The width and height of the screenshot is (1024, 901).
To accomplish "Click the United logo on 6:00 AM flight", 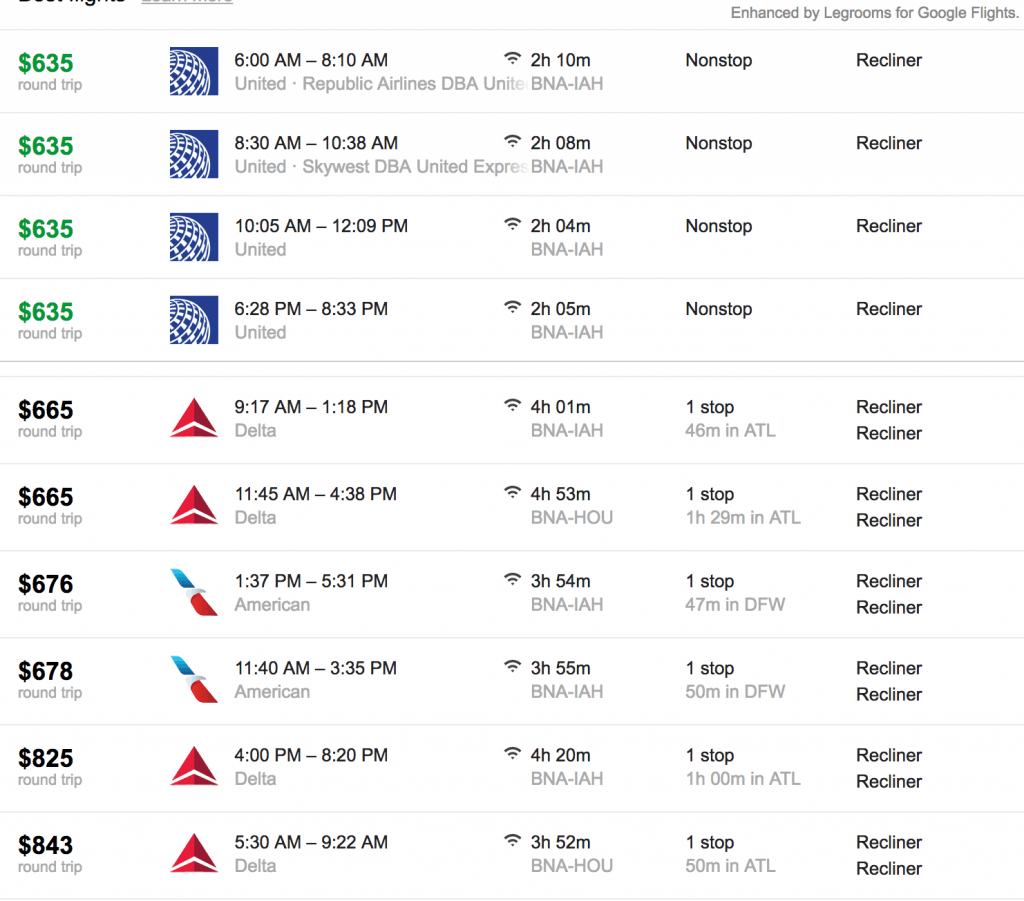I will click(194, 71).
